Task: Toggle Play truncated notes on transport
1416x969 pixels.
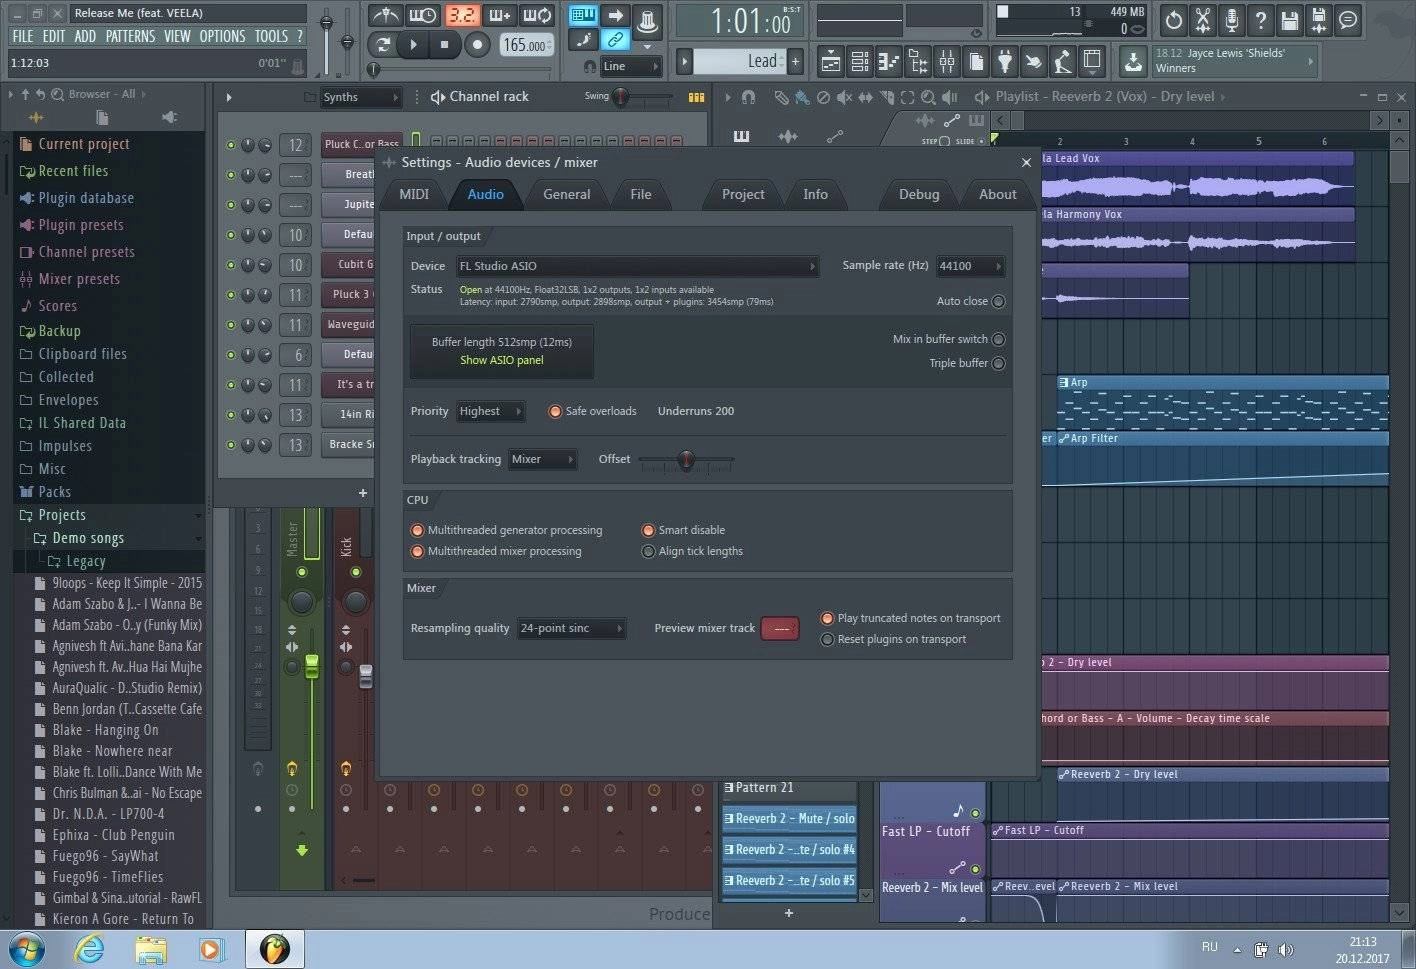Action: point(827,618)
